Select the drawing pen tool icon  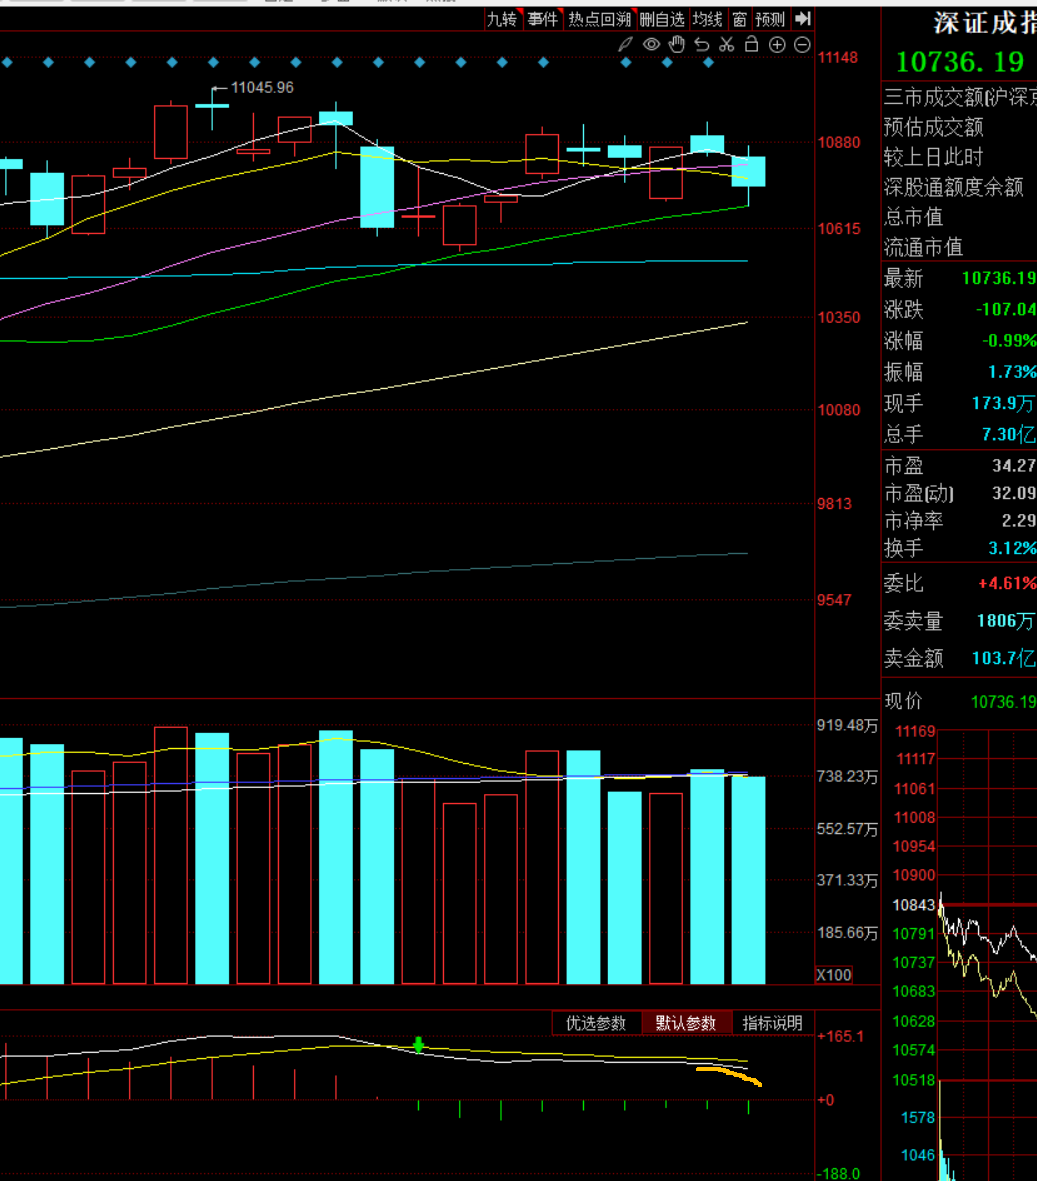[625, 45]
